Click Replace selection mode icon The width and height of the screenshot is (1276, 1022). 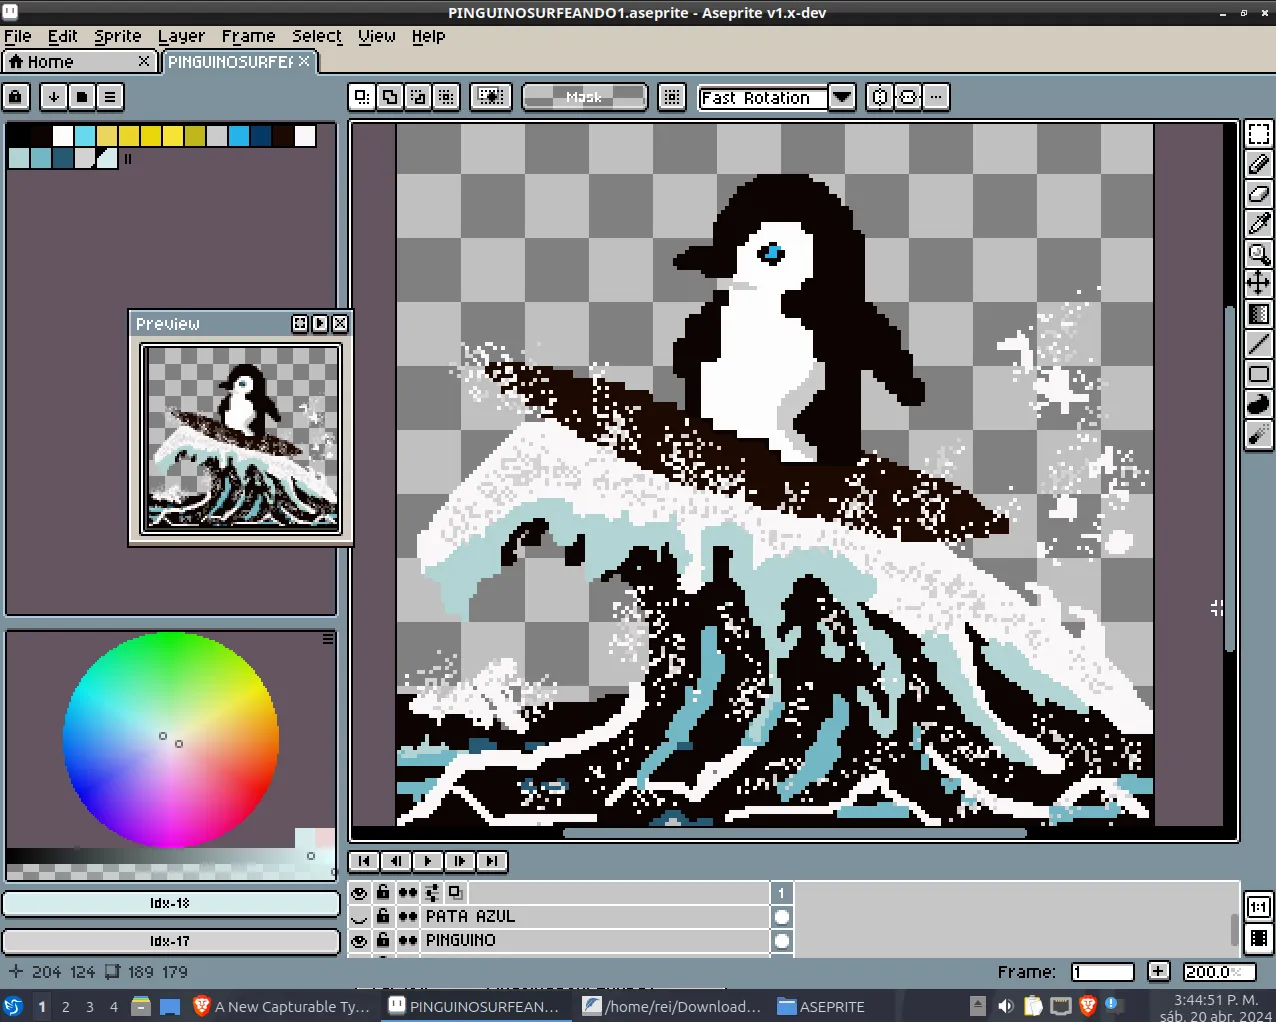click(x=362, y=97)
